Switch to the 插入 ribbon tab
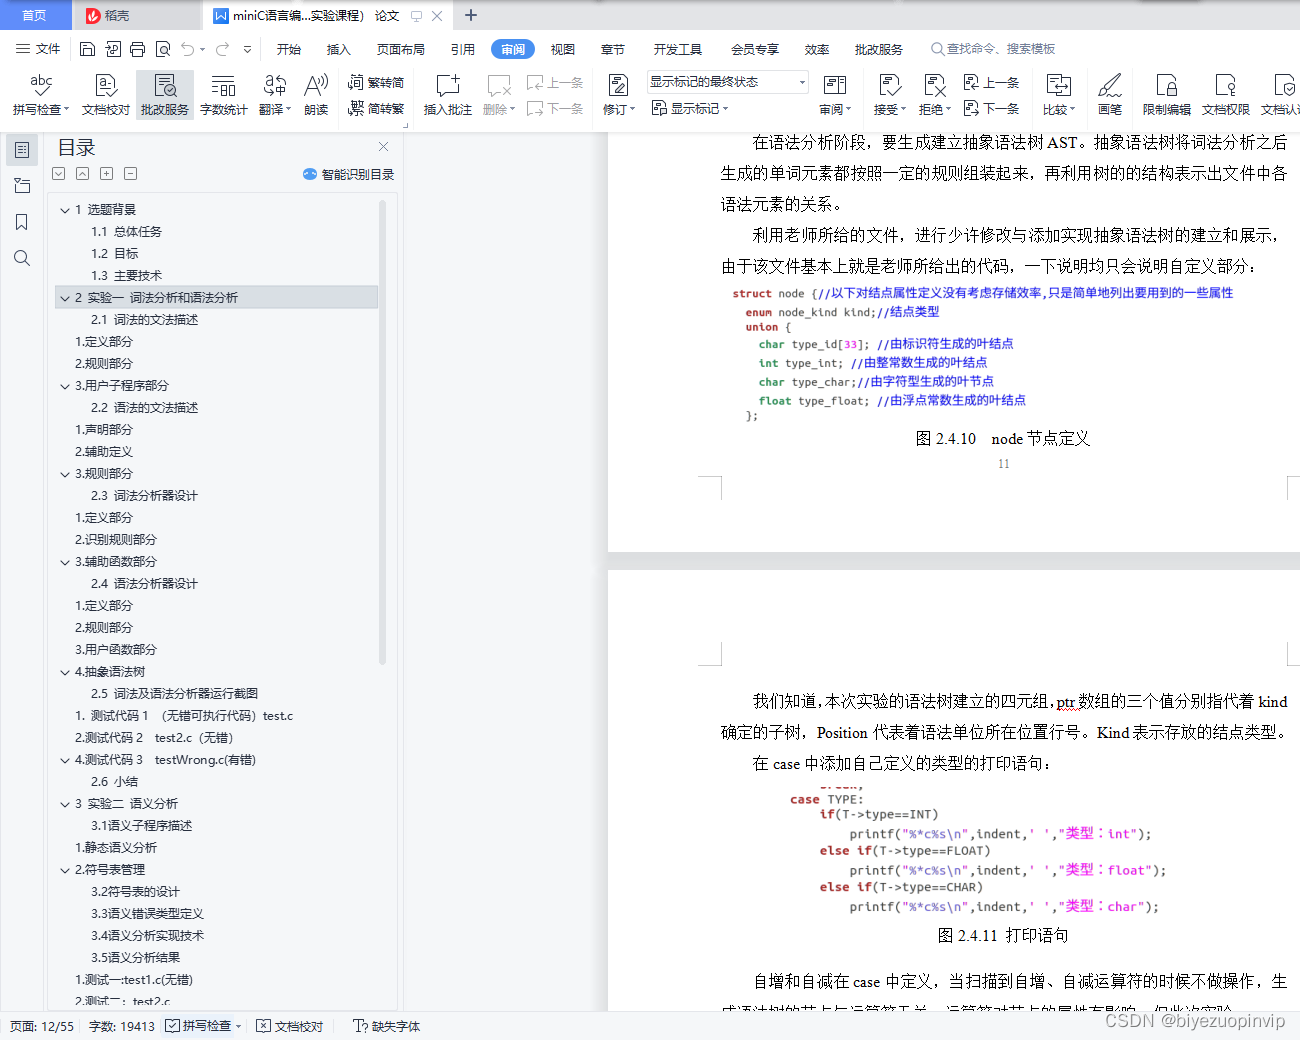The width and height of the screenshot is (1300, 1040). coord(337,48)
